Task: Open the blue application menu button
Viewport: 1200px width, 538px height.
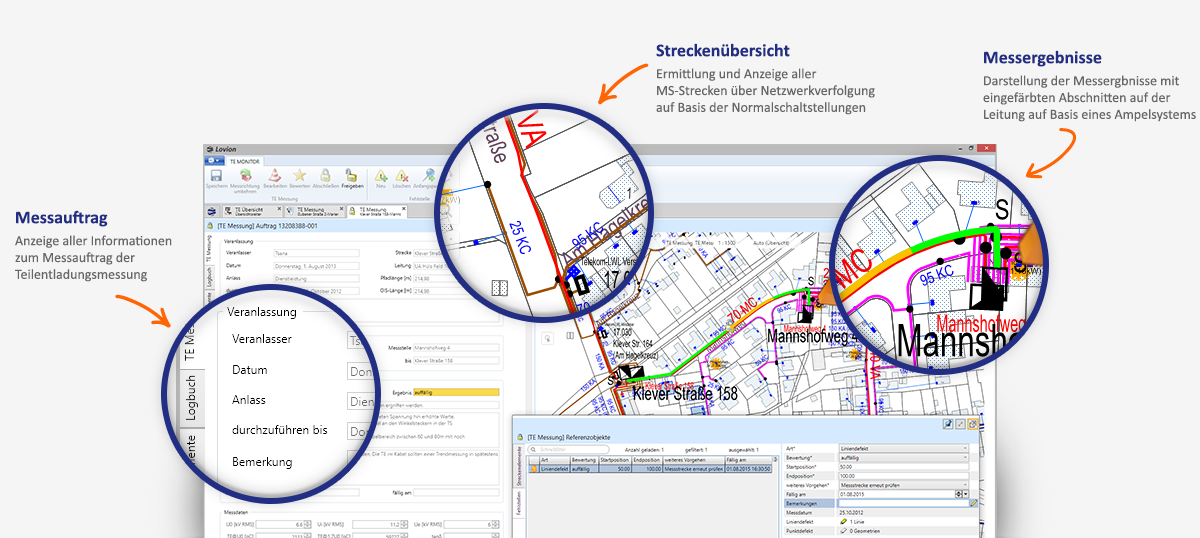Action: point(214,160)
